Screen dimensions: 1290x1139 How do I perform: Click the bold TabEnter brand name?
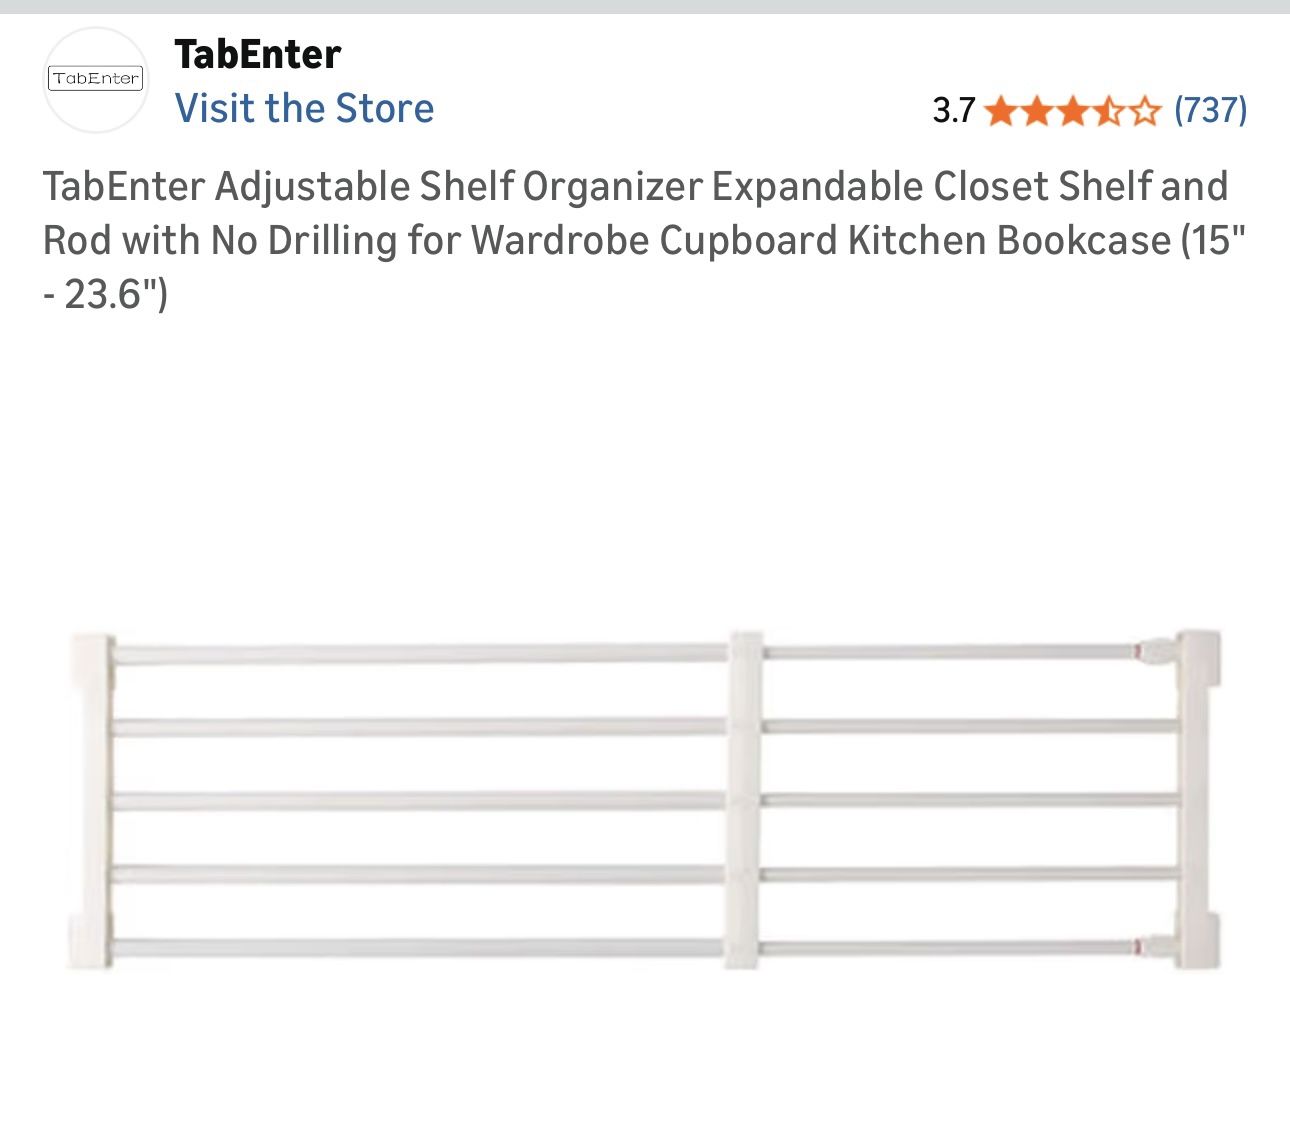(x=257, y=54)
